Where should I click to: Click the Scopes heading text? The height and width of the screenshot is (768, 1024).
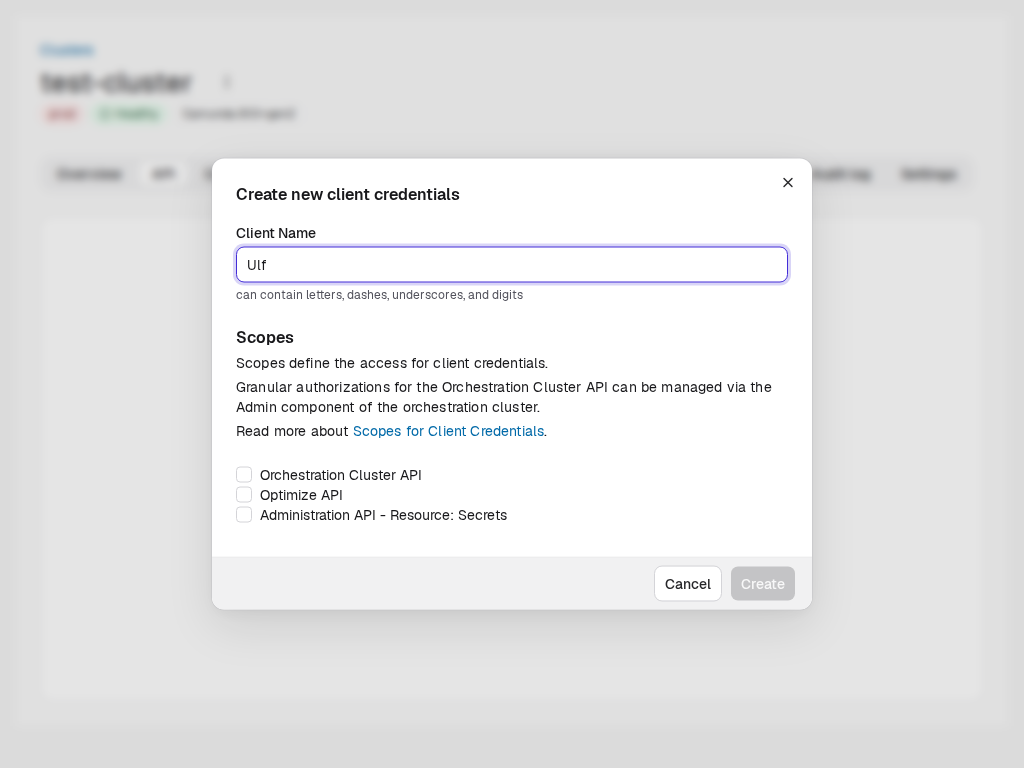264,337
